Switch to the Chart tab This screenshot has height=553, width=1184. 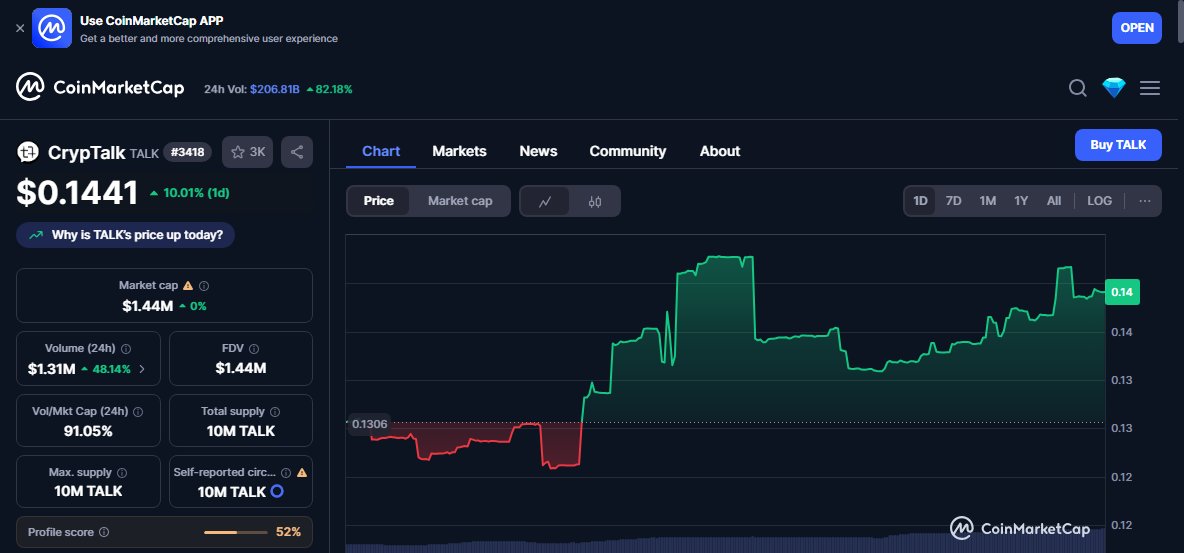(x=381, y=151)
